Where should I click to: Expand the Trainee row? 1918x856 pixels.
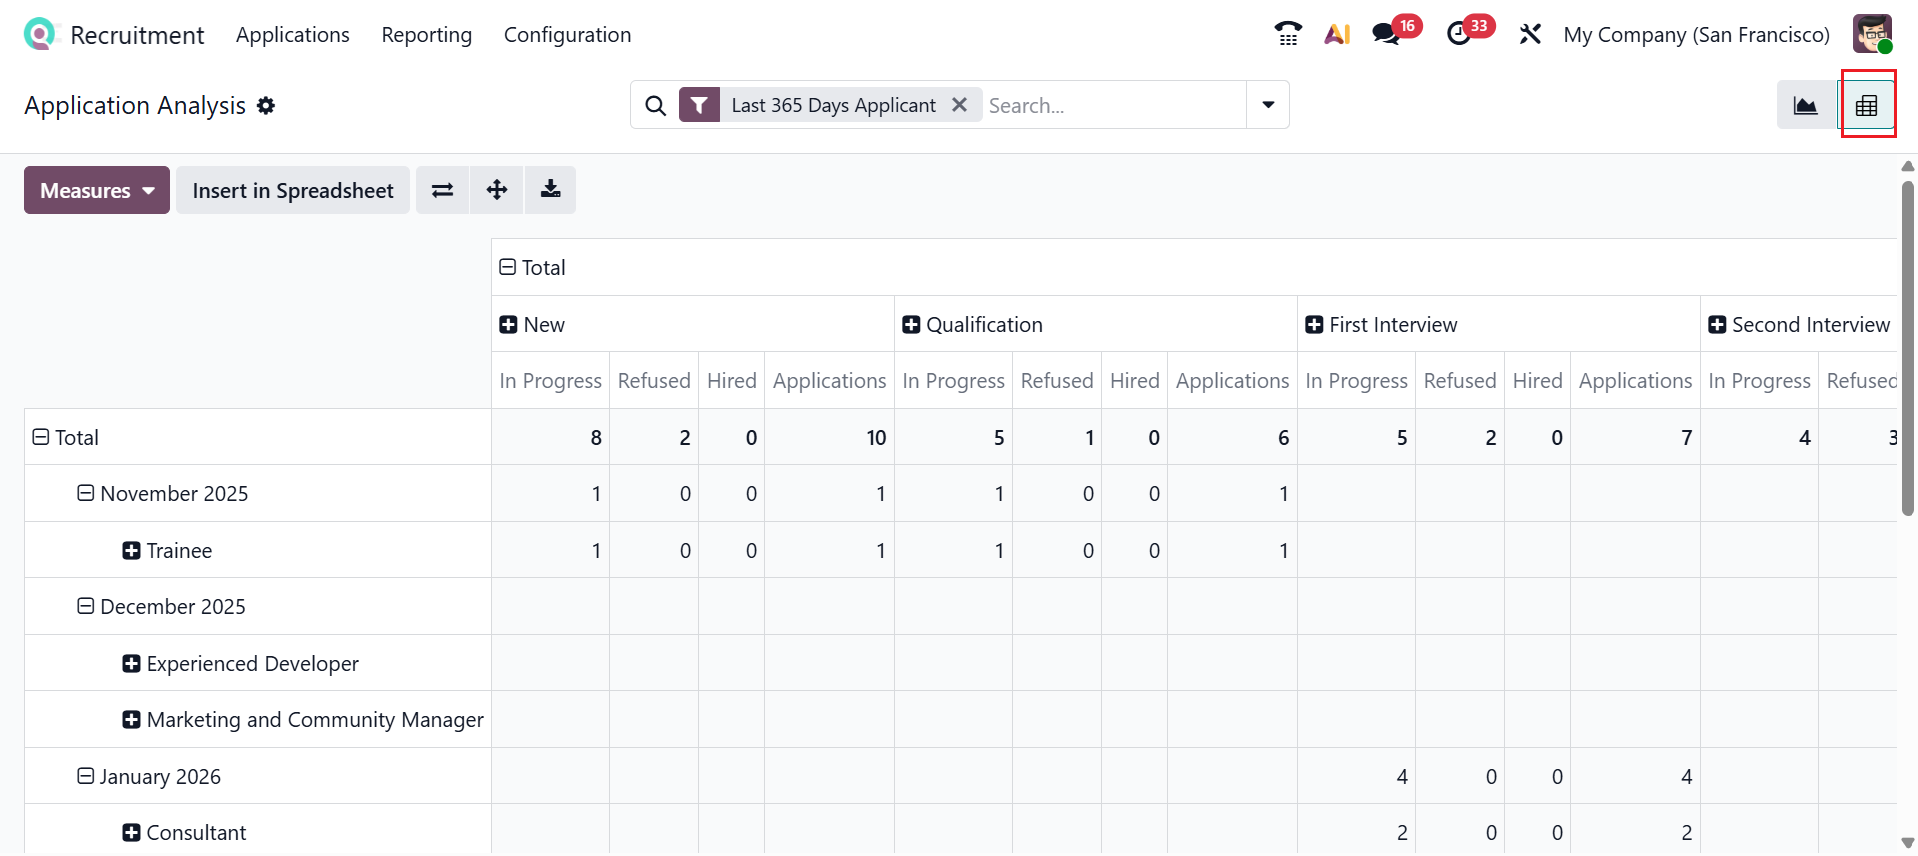pos(131,551)
